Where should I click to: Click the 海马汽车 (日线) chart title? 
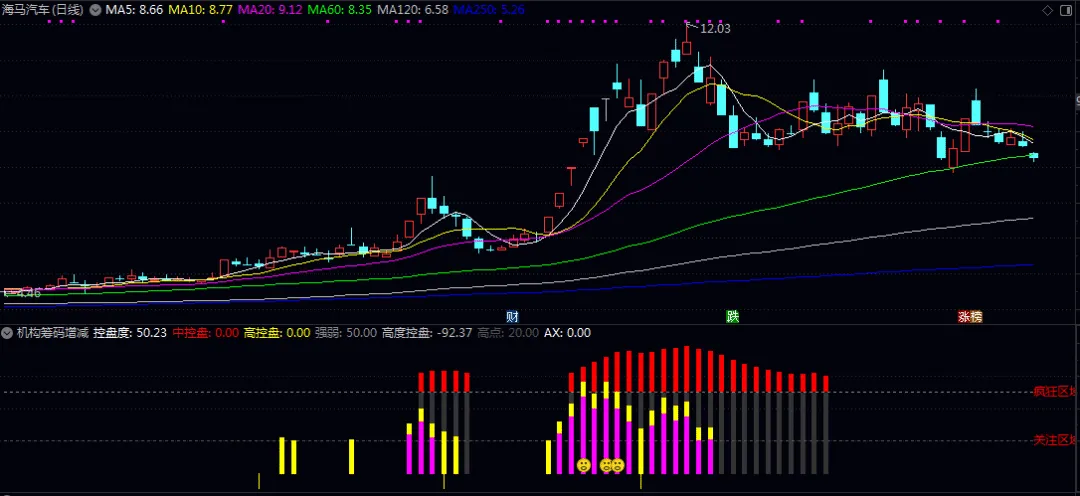click(x=43, y=10)
